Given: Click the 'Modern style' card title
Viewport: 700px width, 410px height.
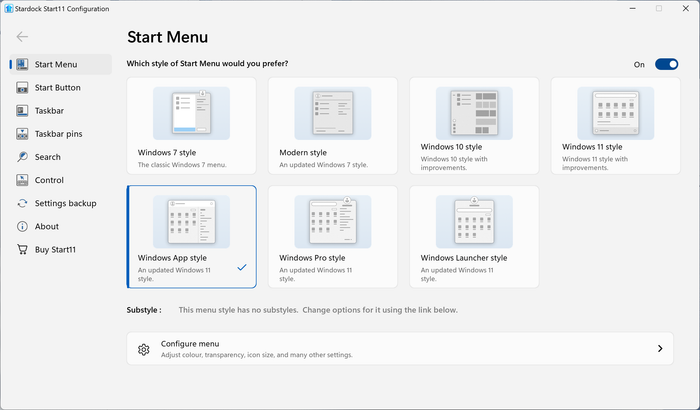Looking at the screenshot, I should click(x=303, y=153).
